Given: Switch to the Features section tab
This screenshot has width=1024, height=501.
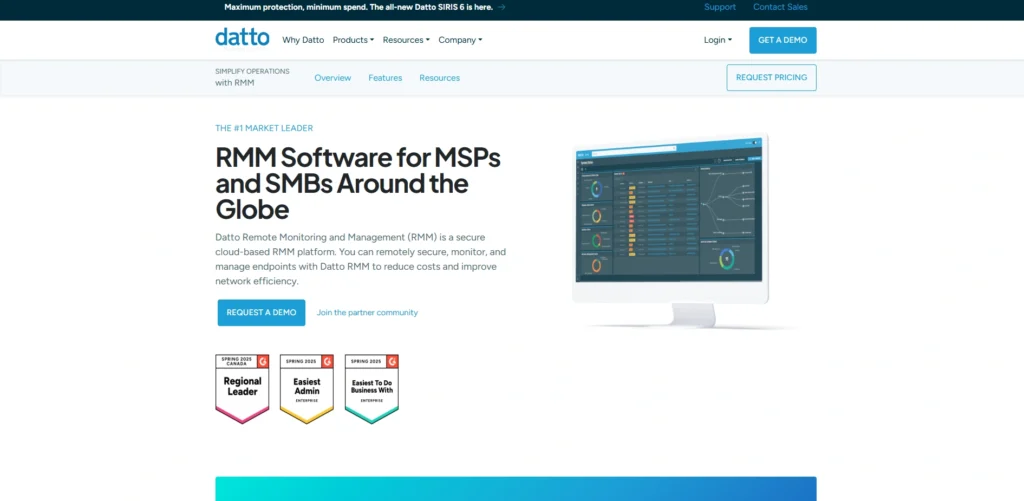Looking at the screenshot, I should (x=385, y=78).
